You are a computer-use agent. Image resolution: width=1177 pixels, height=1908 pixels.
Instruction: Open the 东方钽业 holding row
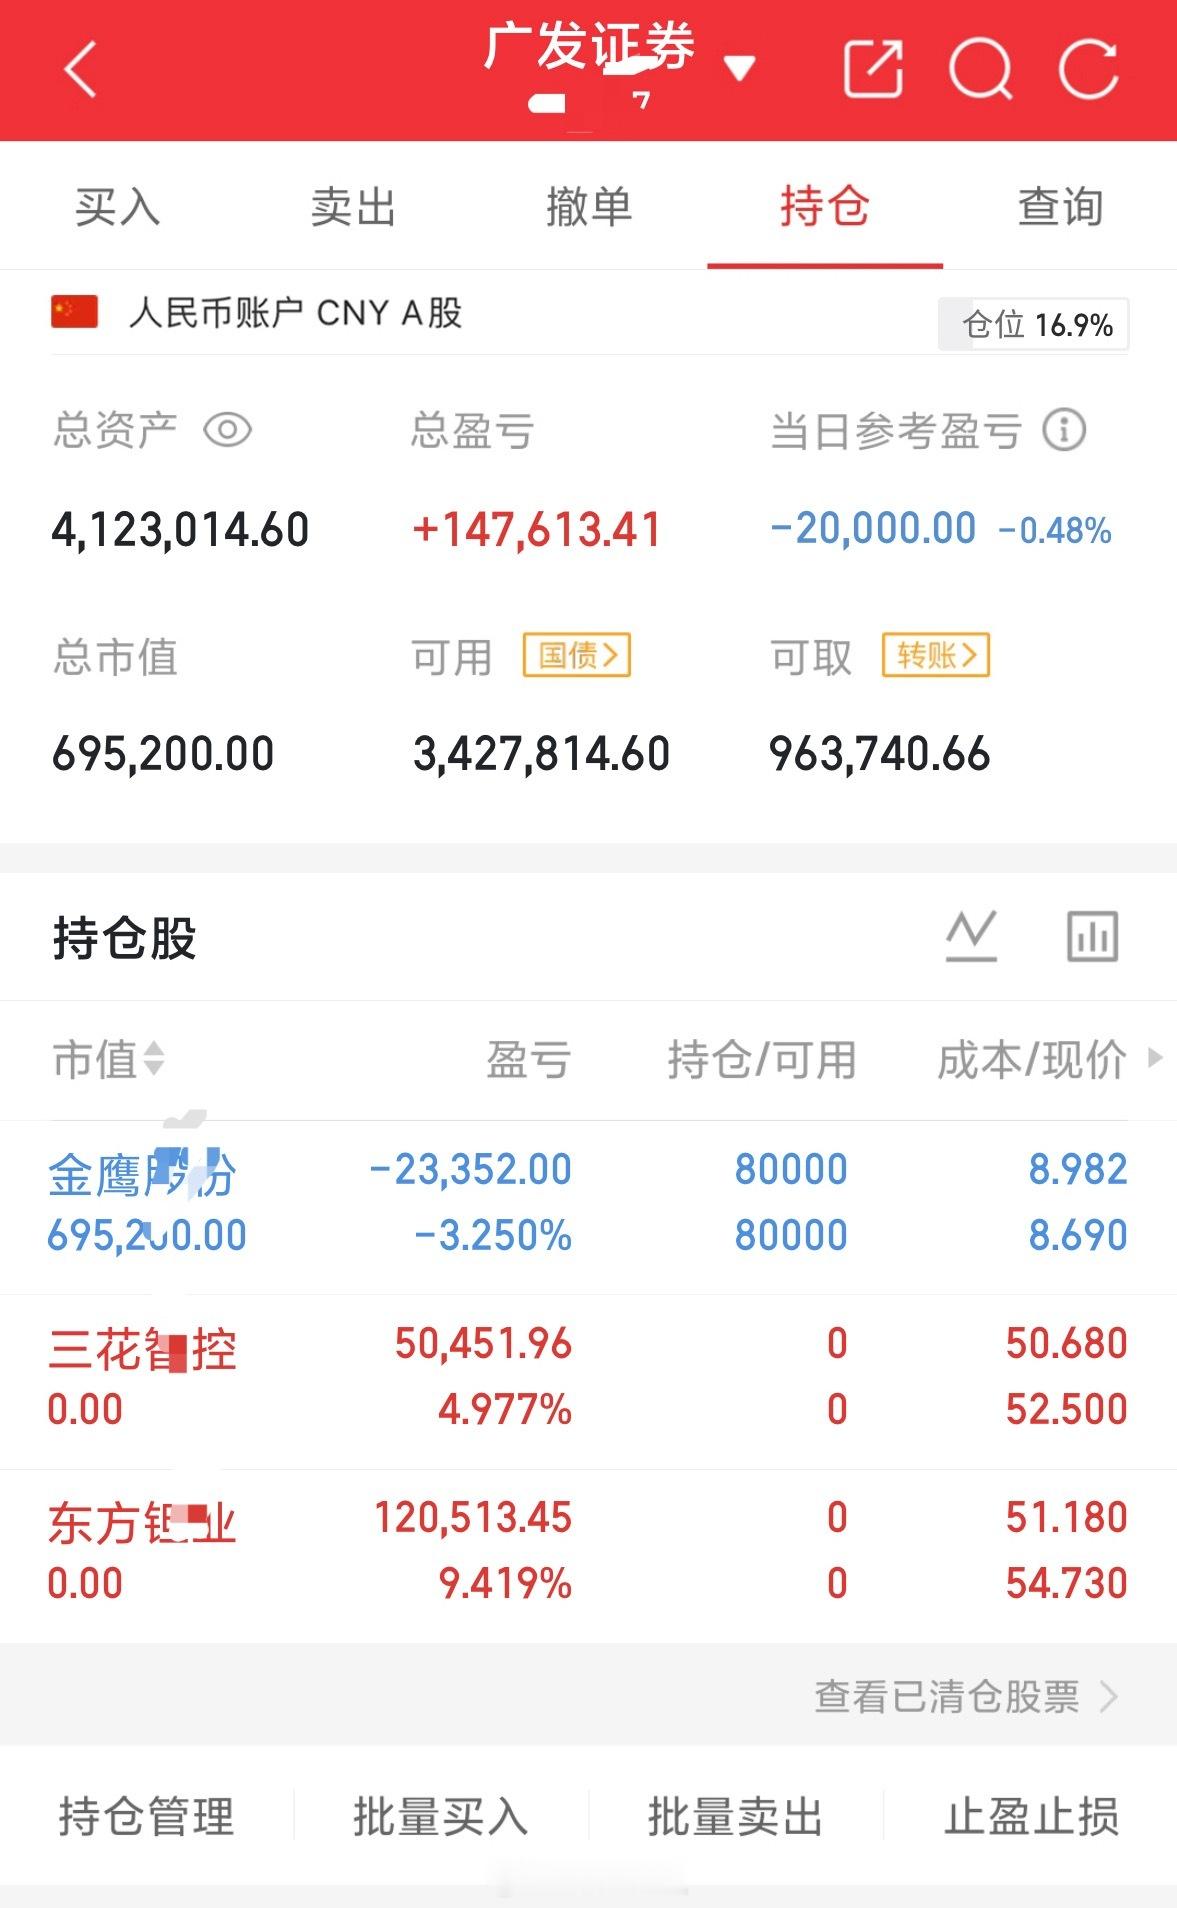click(588, 1555)
